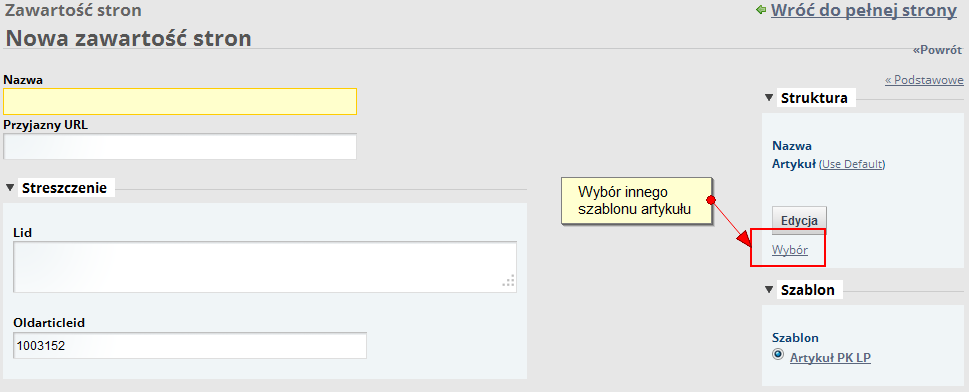Click the Lid text area resize grip
Viewport: 969px width, 392px height.
509,281
